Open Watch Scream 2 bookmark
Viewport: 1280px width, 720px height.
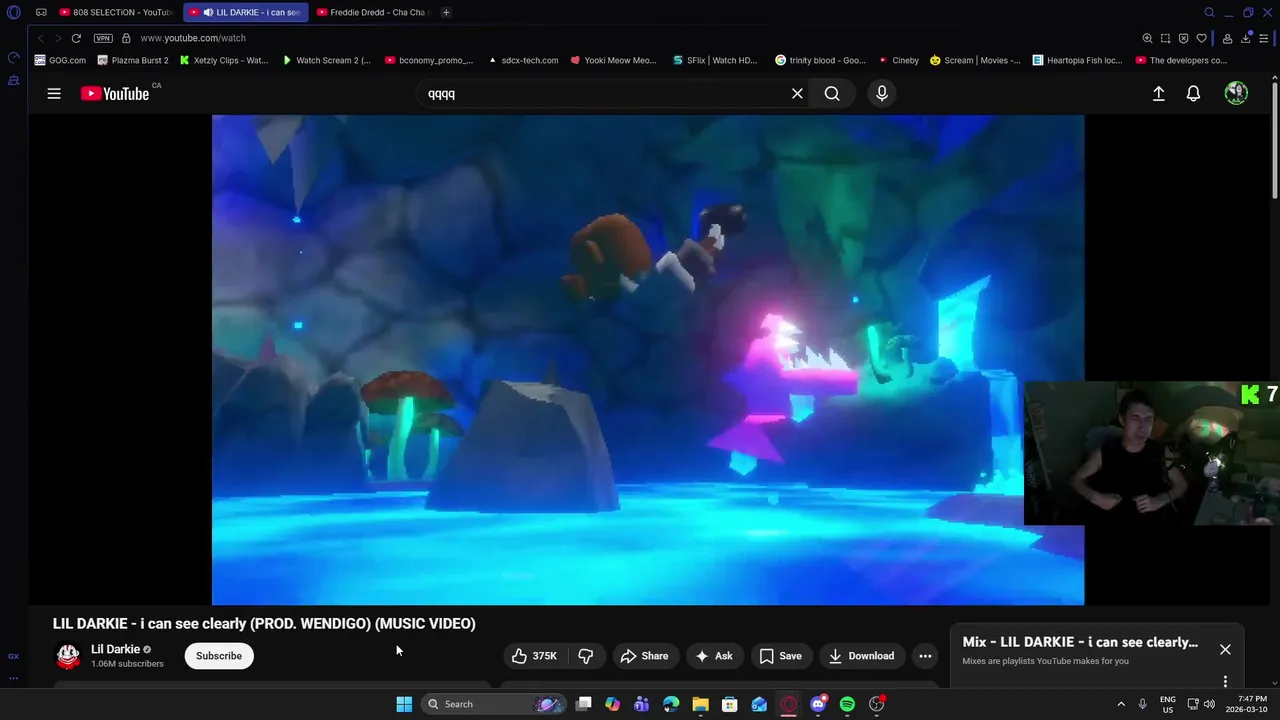[326, 60]
